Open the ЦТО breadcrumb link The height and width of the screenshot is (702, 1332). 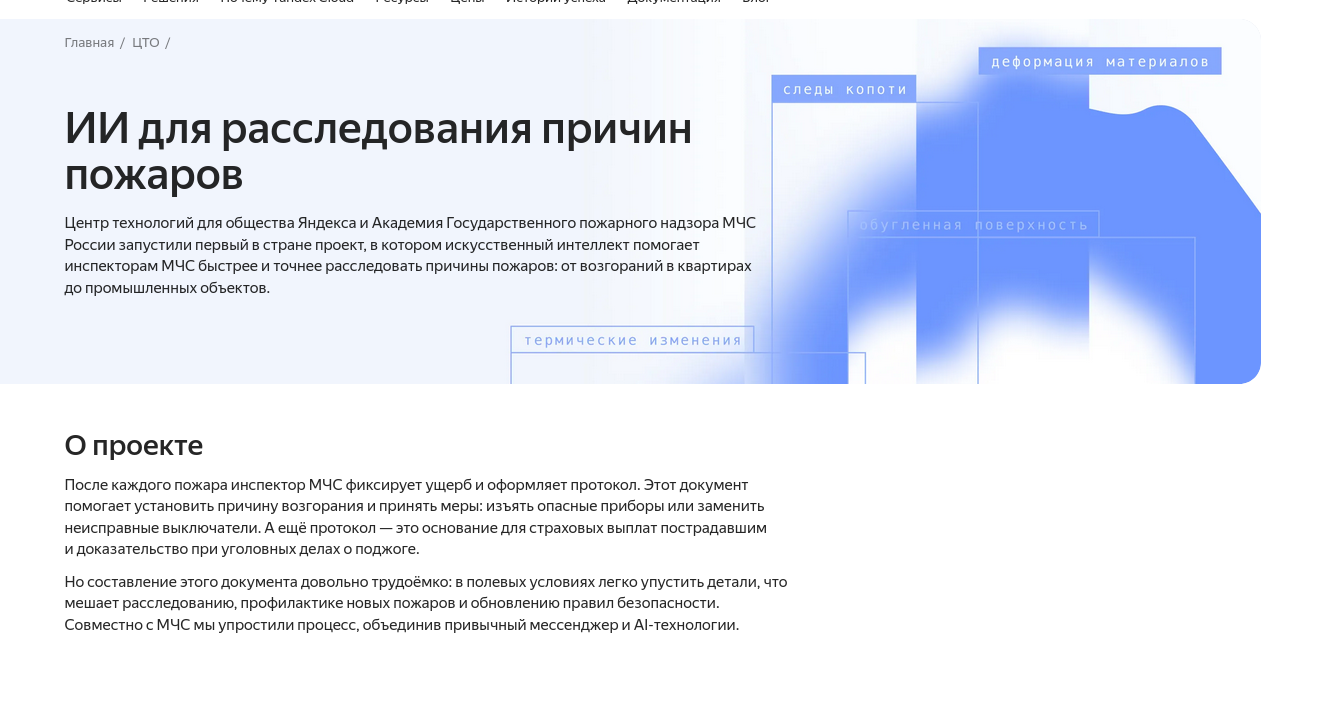[x=146, y=42]
